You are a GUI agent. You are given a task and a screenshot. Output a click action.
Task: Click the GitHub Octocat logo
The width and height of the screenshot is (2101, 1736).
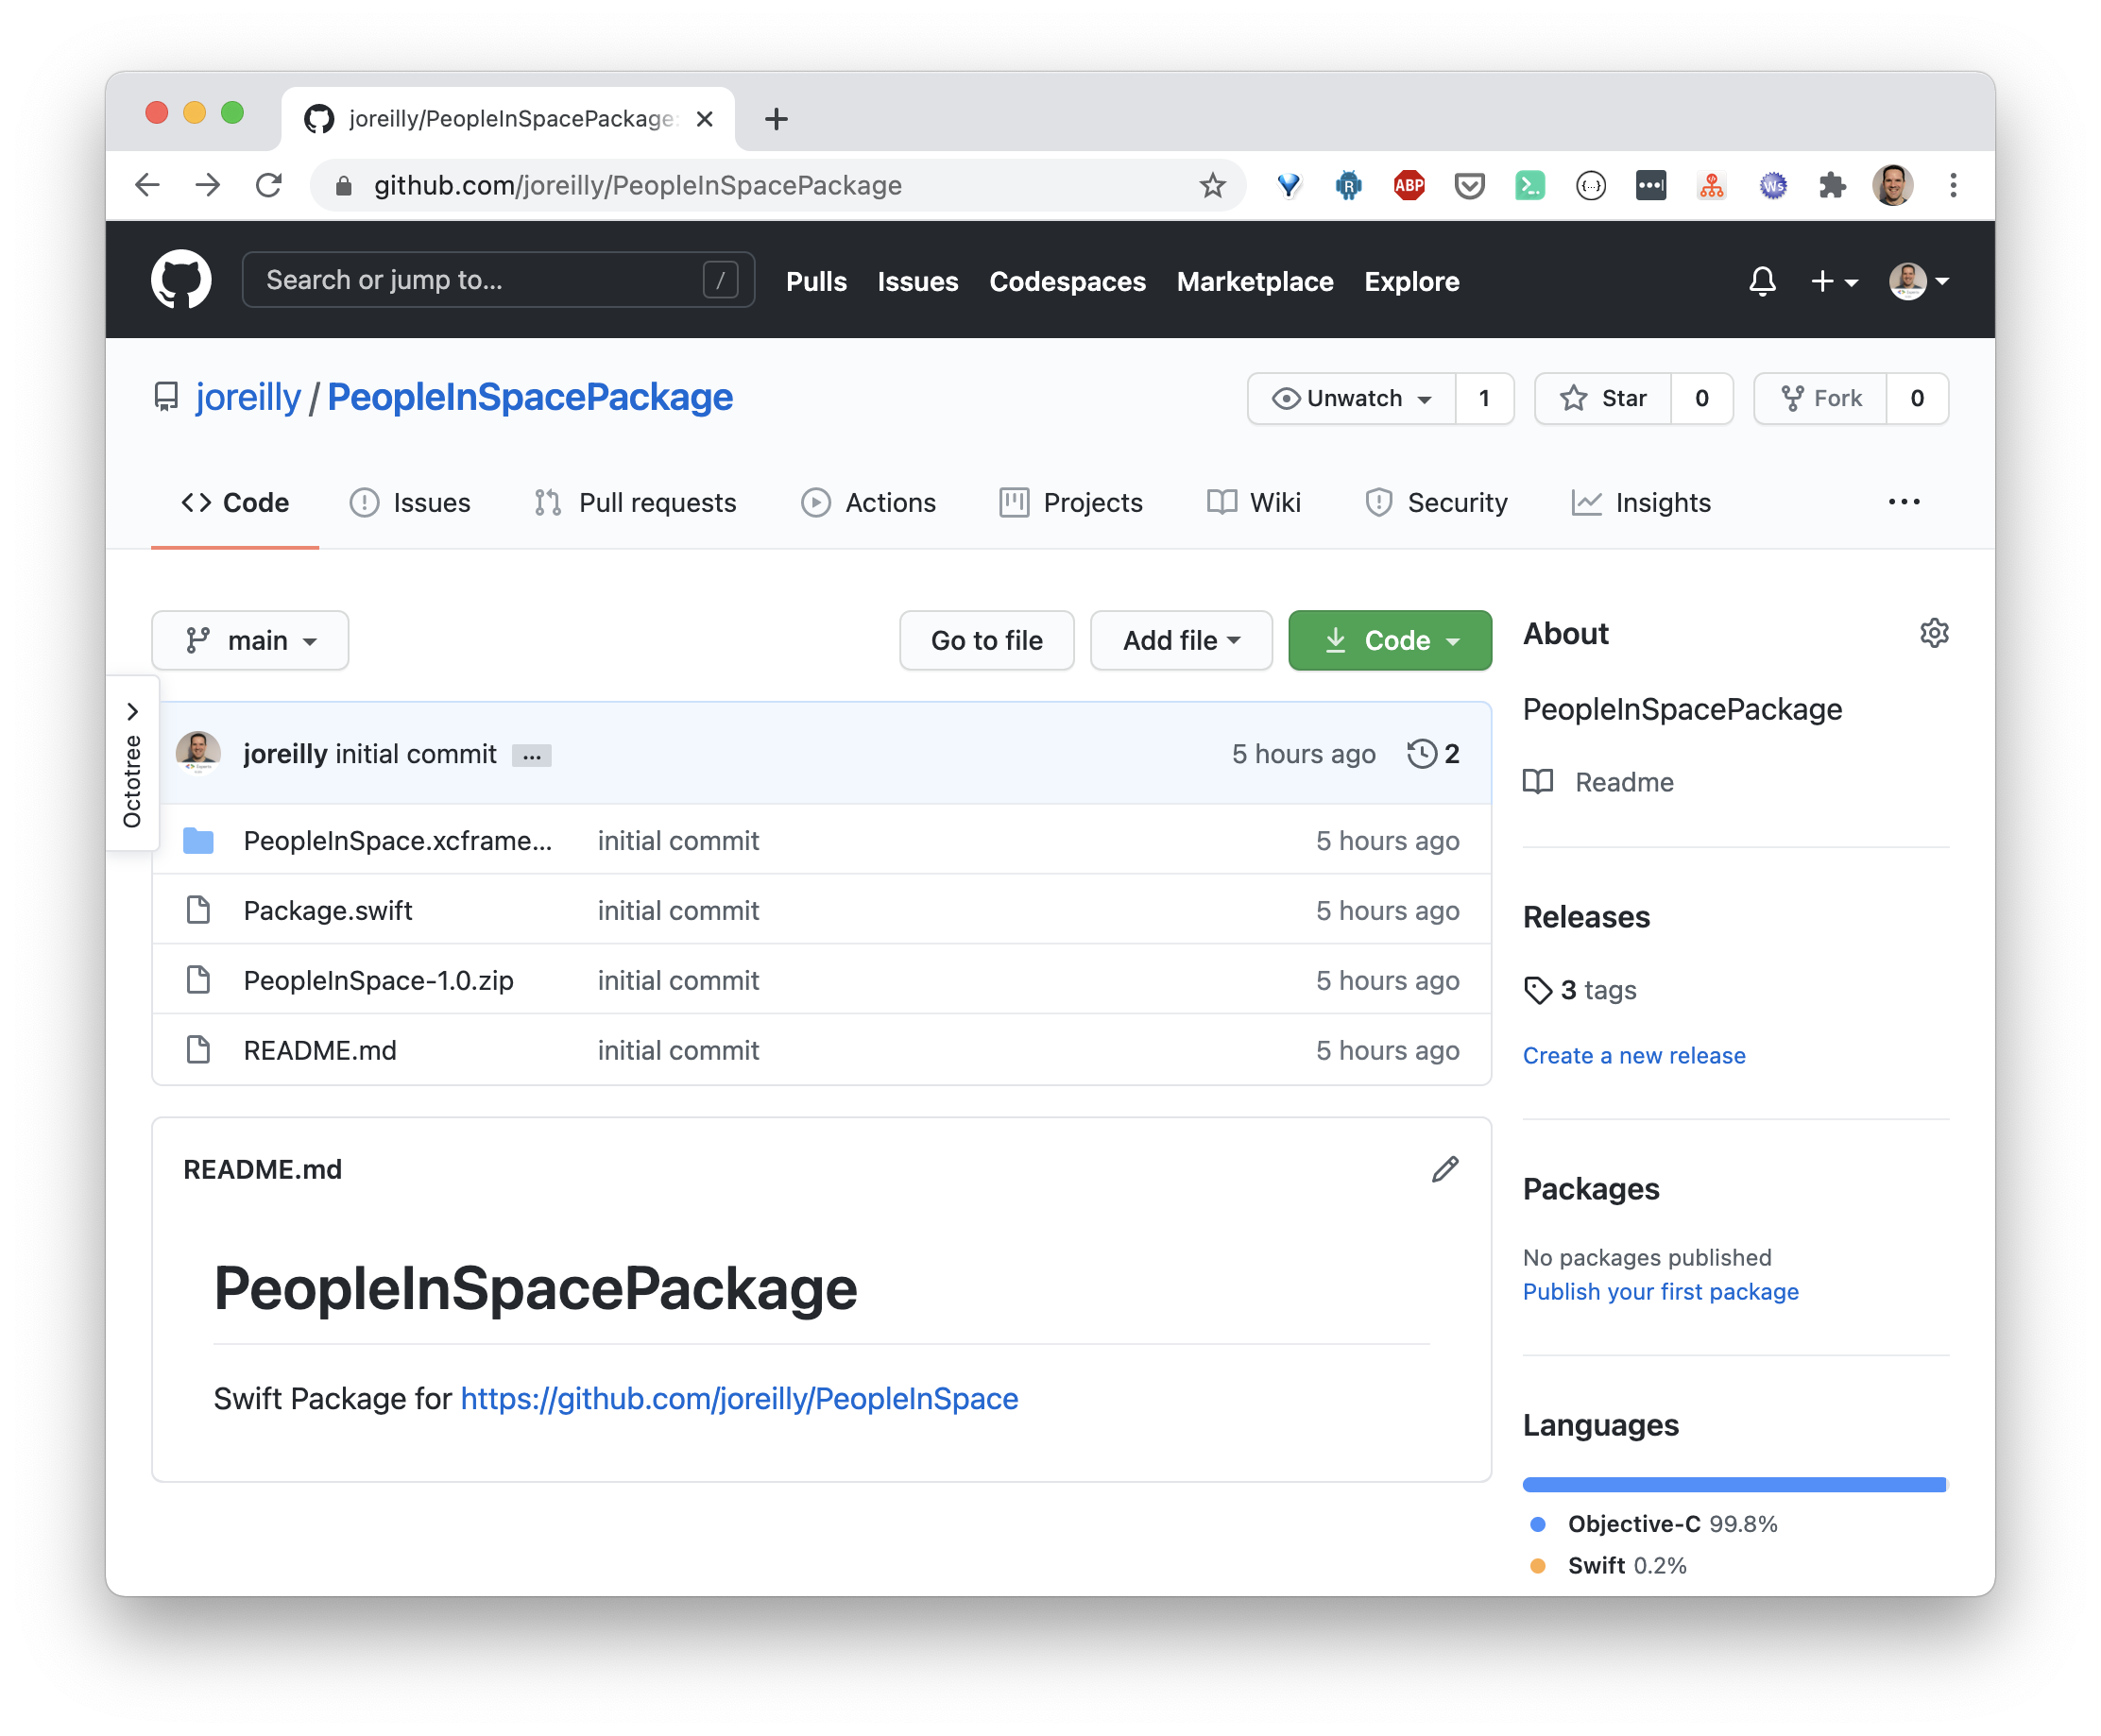181,280
